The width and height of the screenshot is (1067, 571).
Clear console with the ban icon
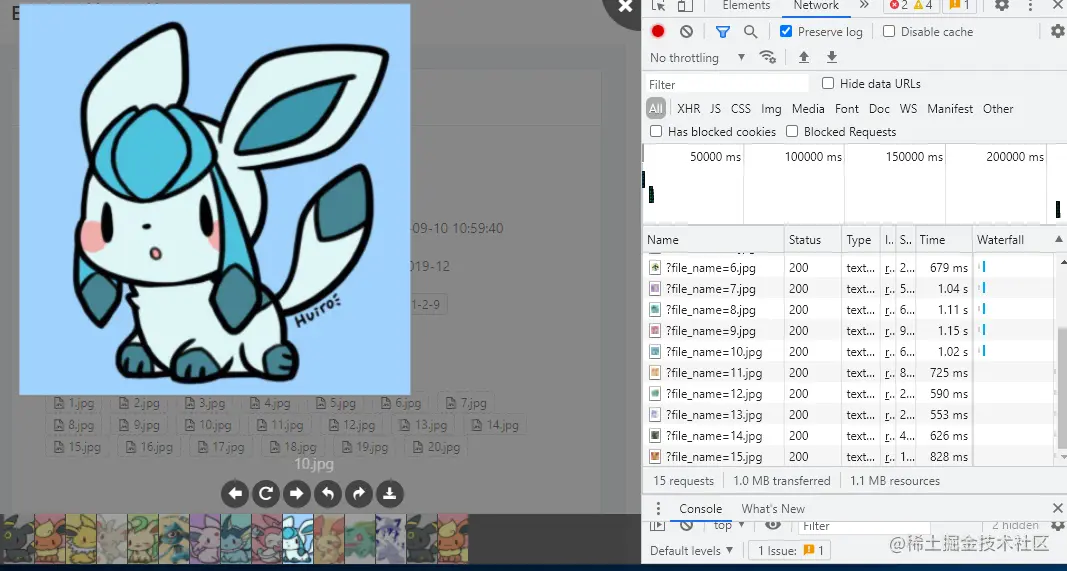click(687, 525)
